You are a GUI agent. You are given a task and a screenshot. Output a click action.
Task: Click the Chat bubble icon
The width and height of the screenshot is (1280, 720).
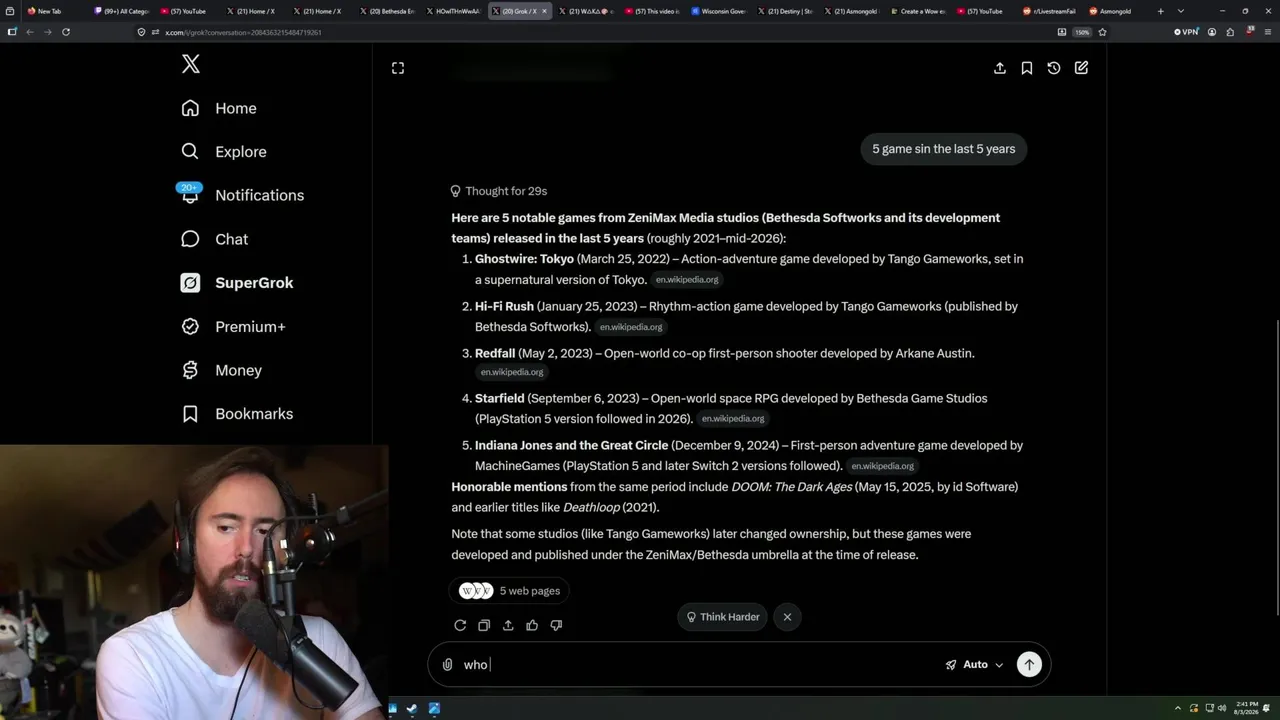190,239
